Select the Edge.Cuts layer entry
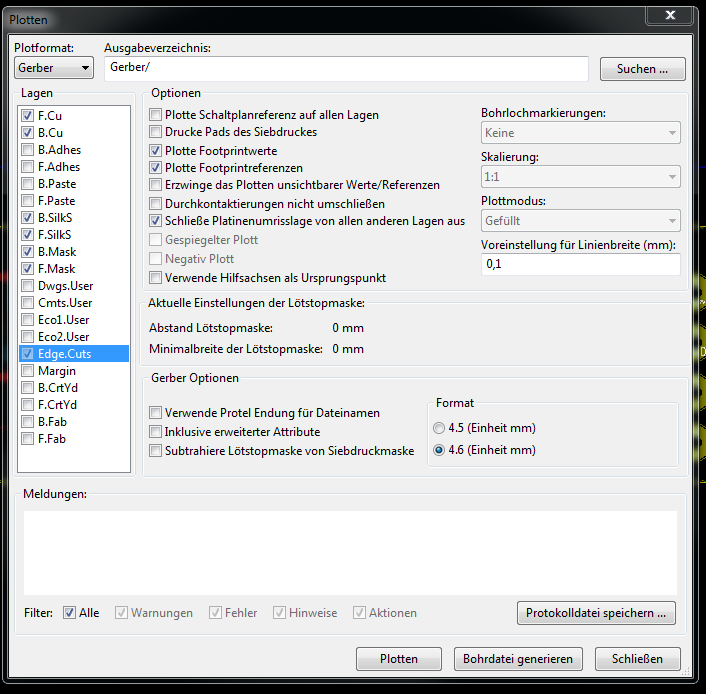The image size is (706, 694). (x=64, y=354)
